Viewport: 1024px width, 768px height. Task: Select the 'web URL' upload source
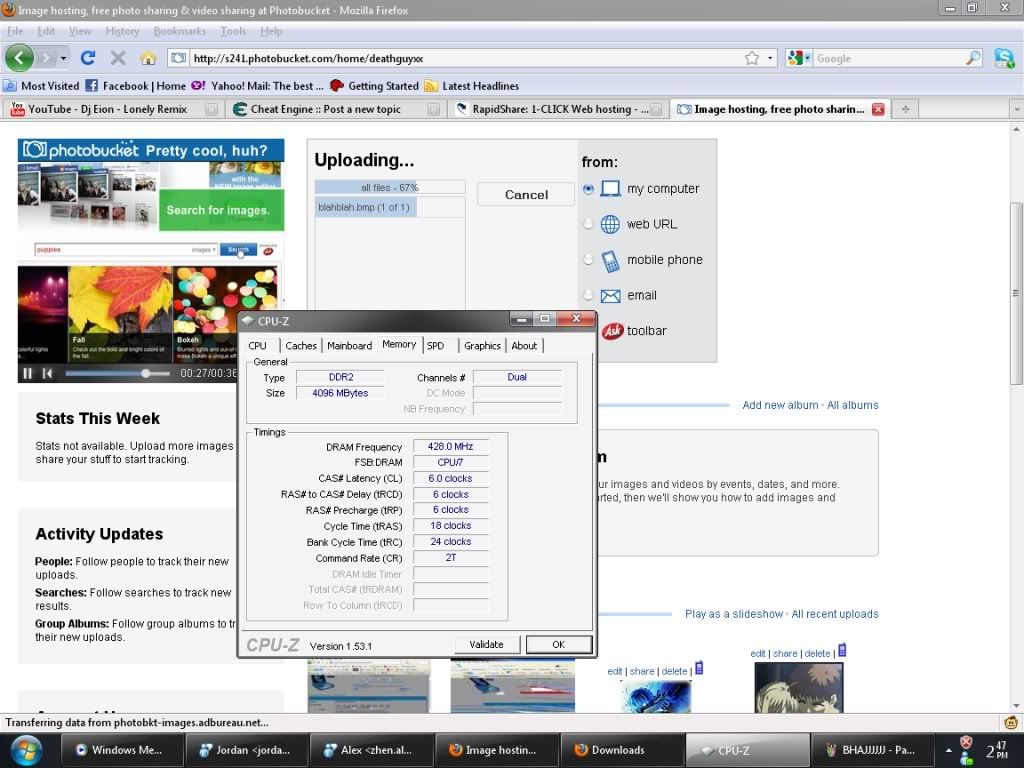click(588, 224)
